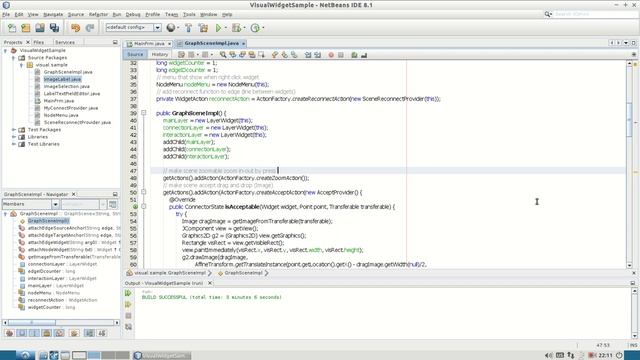The width and height of the screenshot is (640, 360).
Task: Click the Save All toolbar icon
Action: [x=54, y=28]
